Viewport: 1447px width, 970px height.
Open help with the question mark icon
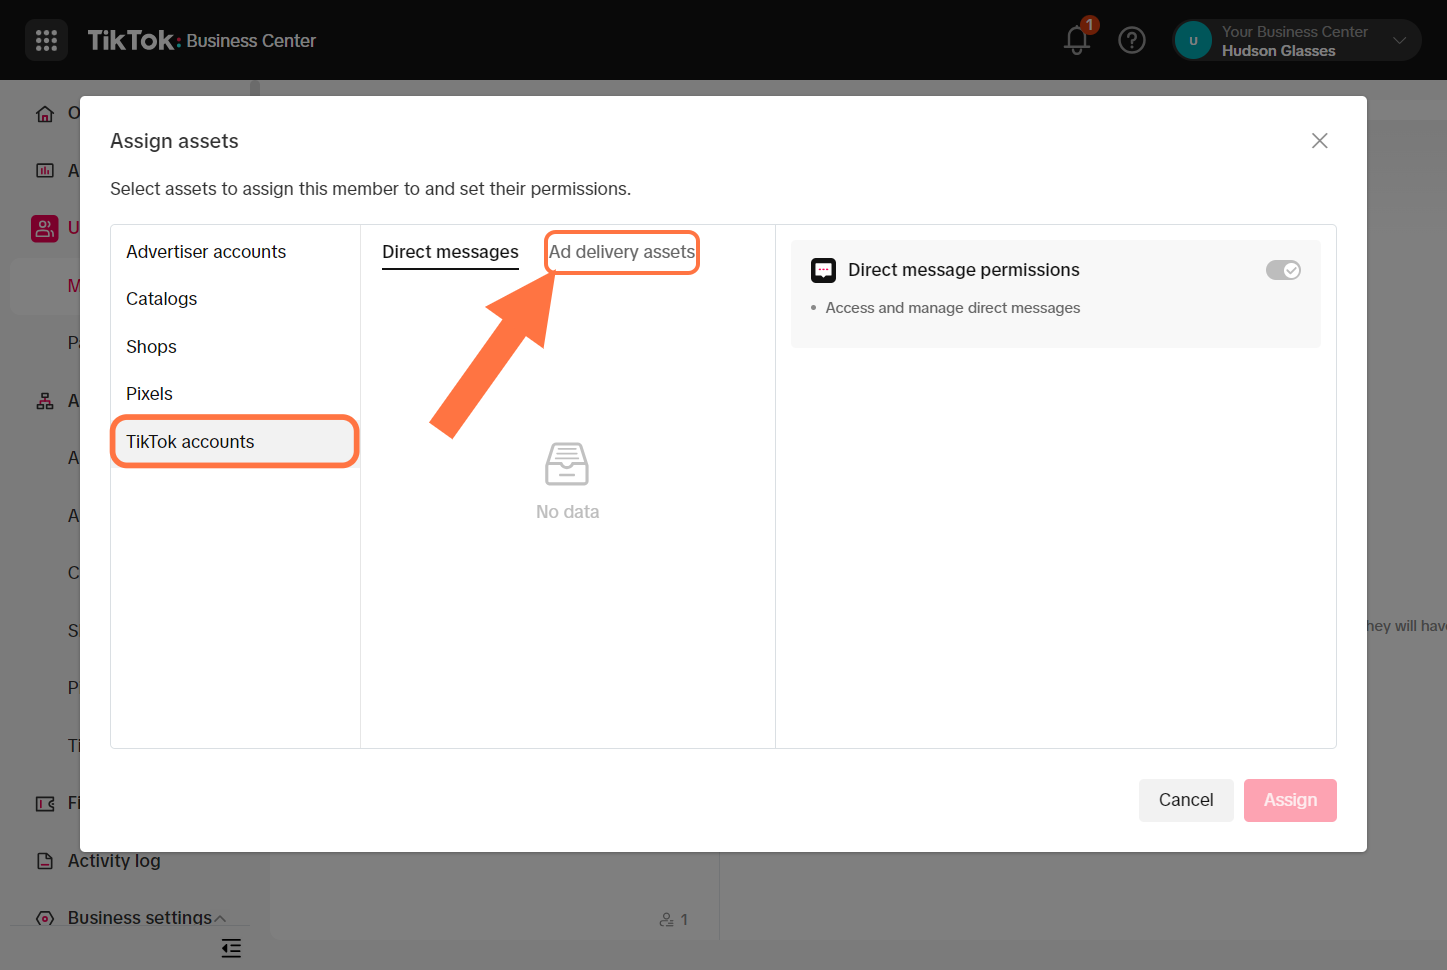1132,40
